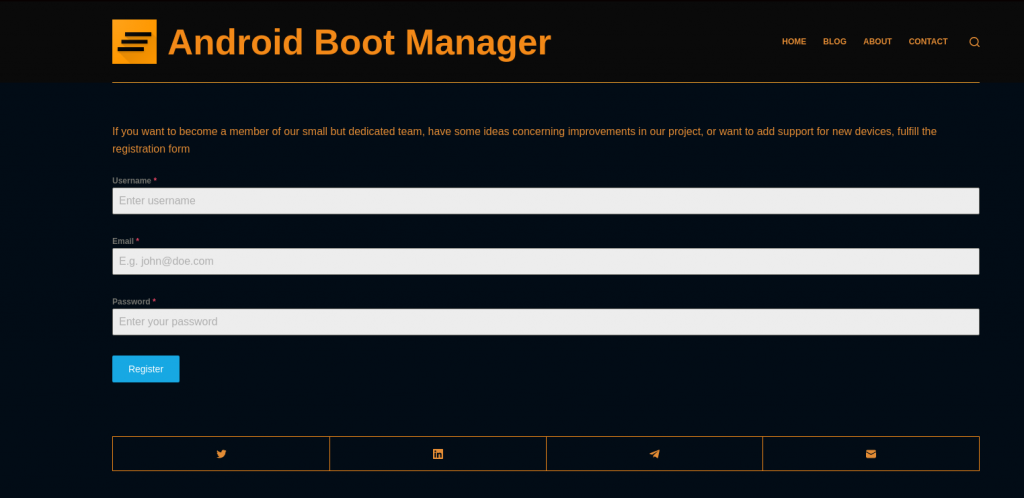
Task: Click the Android Boot Manager site title
Action: click(359, 42)
